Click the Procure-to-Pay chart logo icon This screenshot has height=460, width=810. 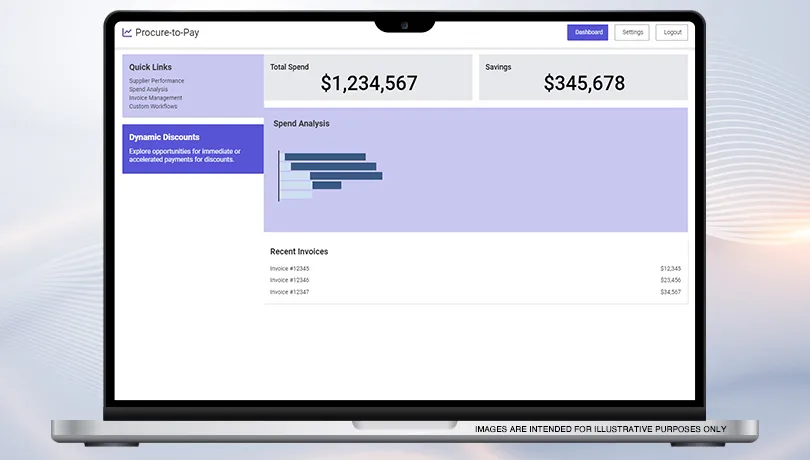pos(127,32)
